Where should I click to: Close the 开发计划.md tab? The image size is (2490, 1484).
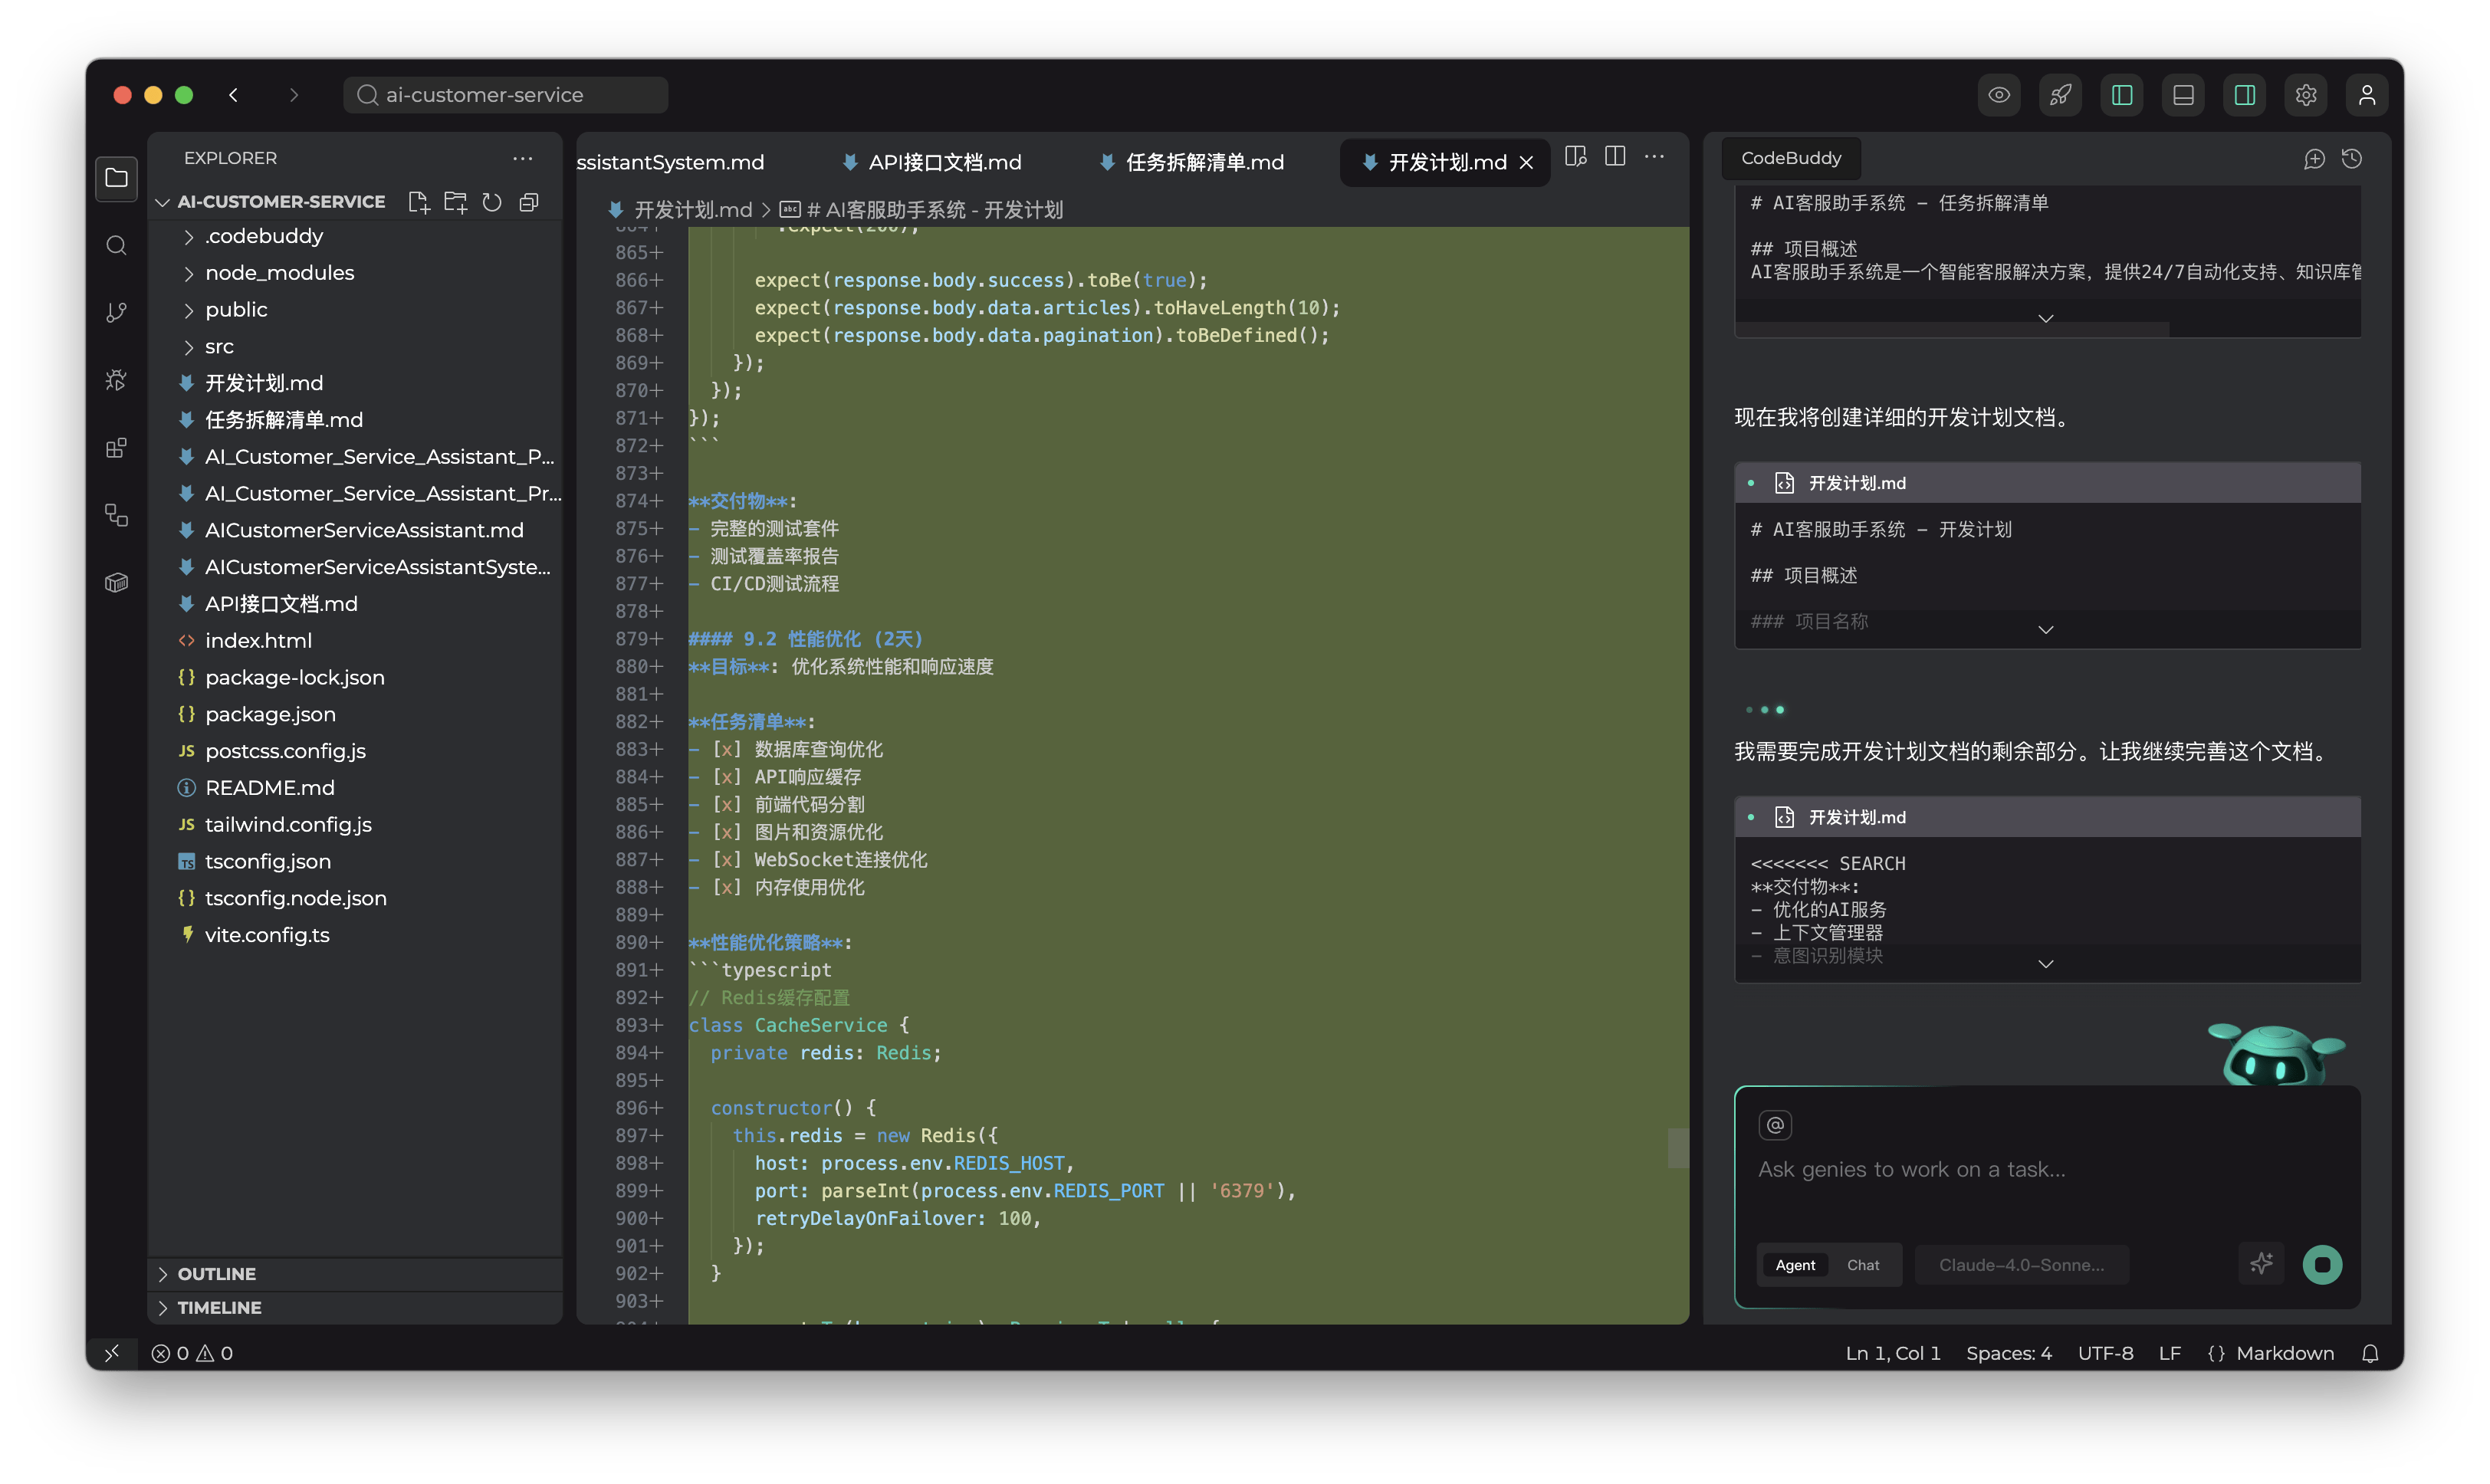[x=1526, y=163]
